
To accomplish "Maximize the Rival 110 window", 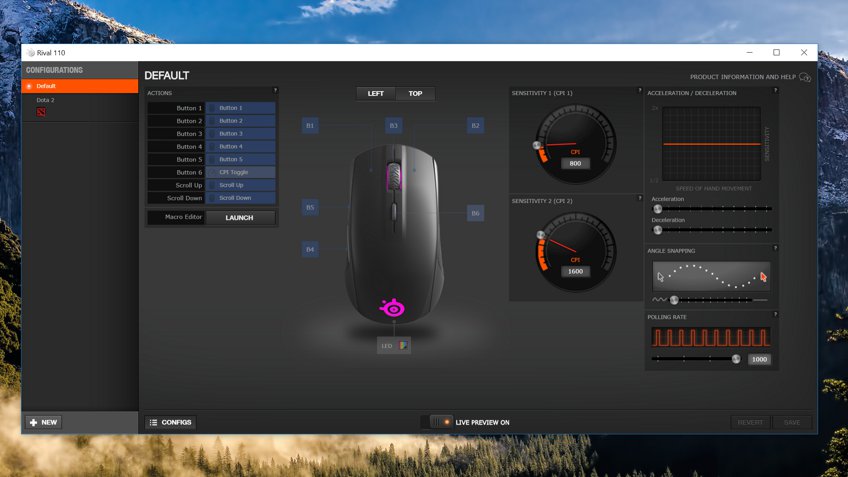I will click(776, 52).
